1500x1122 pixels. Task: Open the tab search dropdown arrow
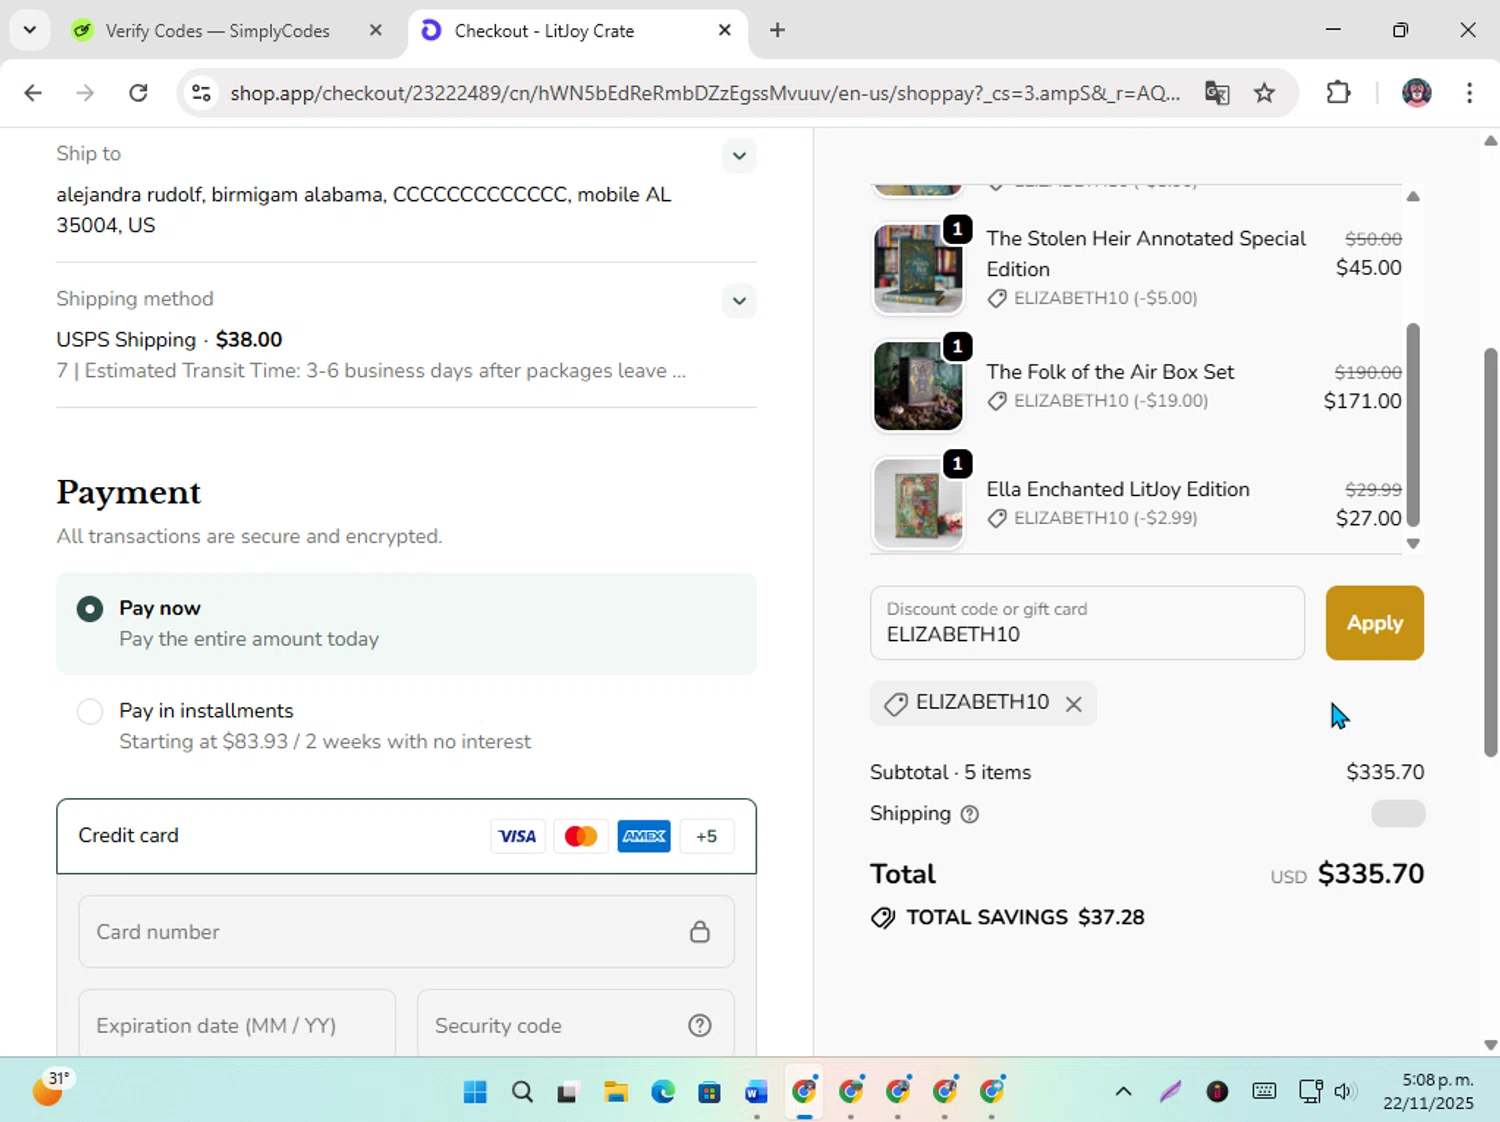click(30, 30)
